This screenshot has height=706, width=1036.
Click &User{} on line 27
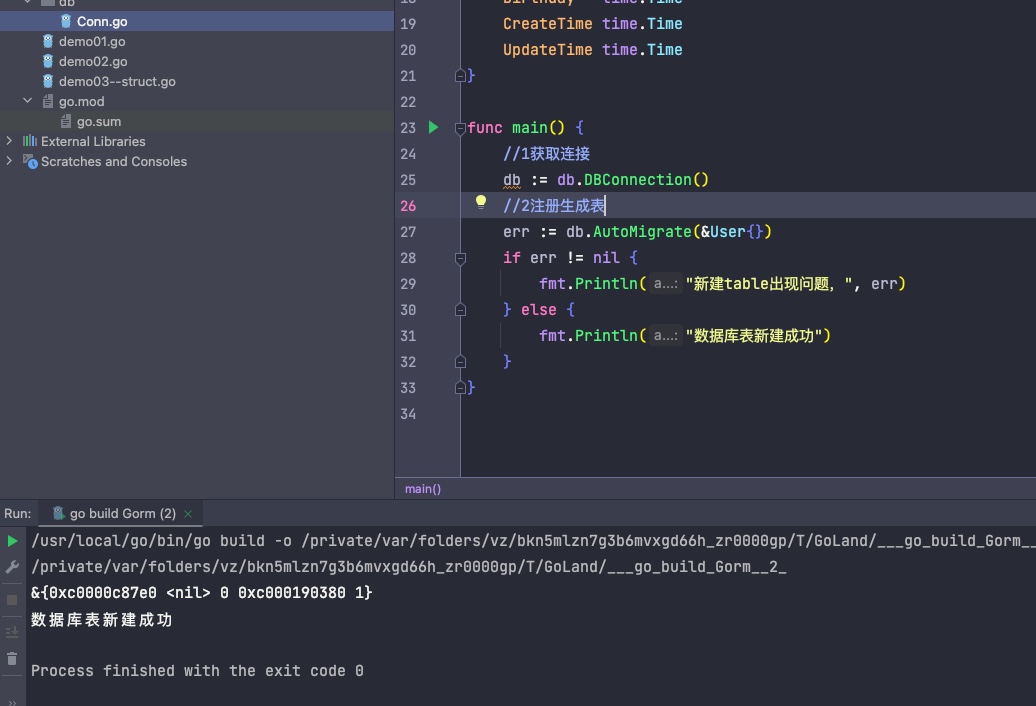pyautogui.click(x=731, y=232)
